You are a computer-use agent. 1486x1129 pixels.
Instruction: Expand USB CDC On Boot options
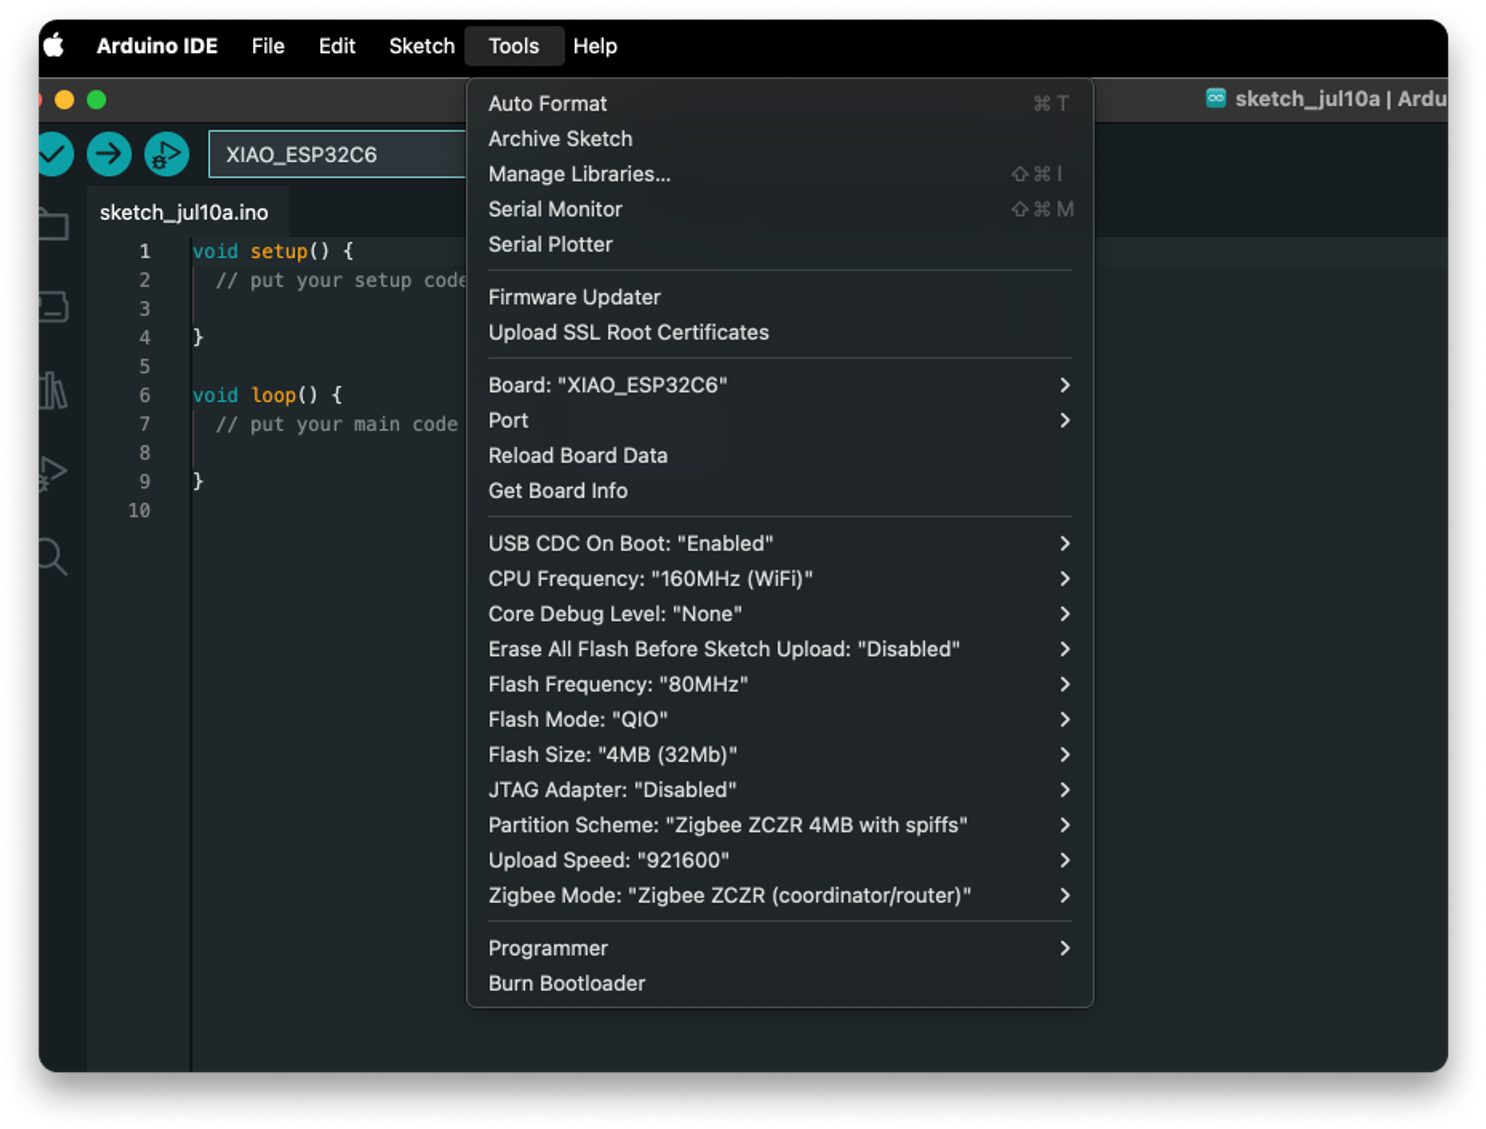tap(780, 543)
